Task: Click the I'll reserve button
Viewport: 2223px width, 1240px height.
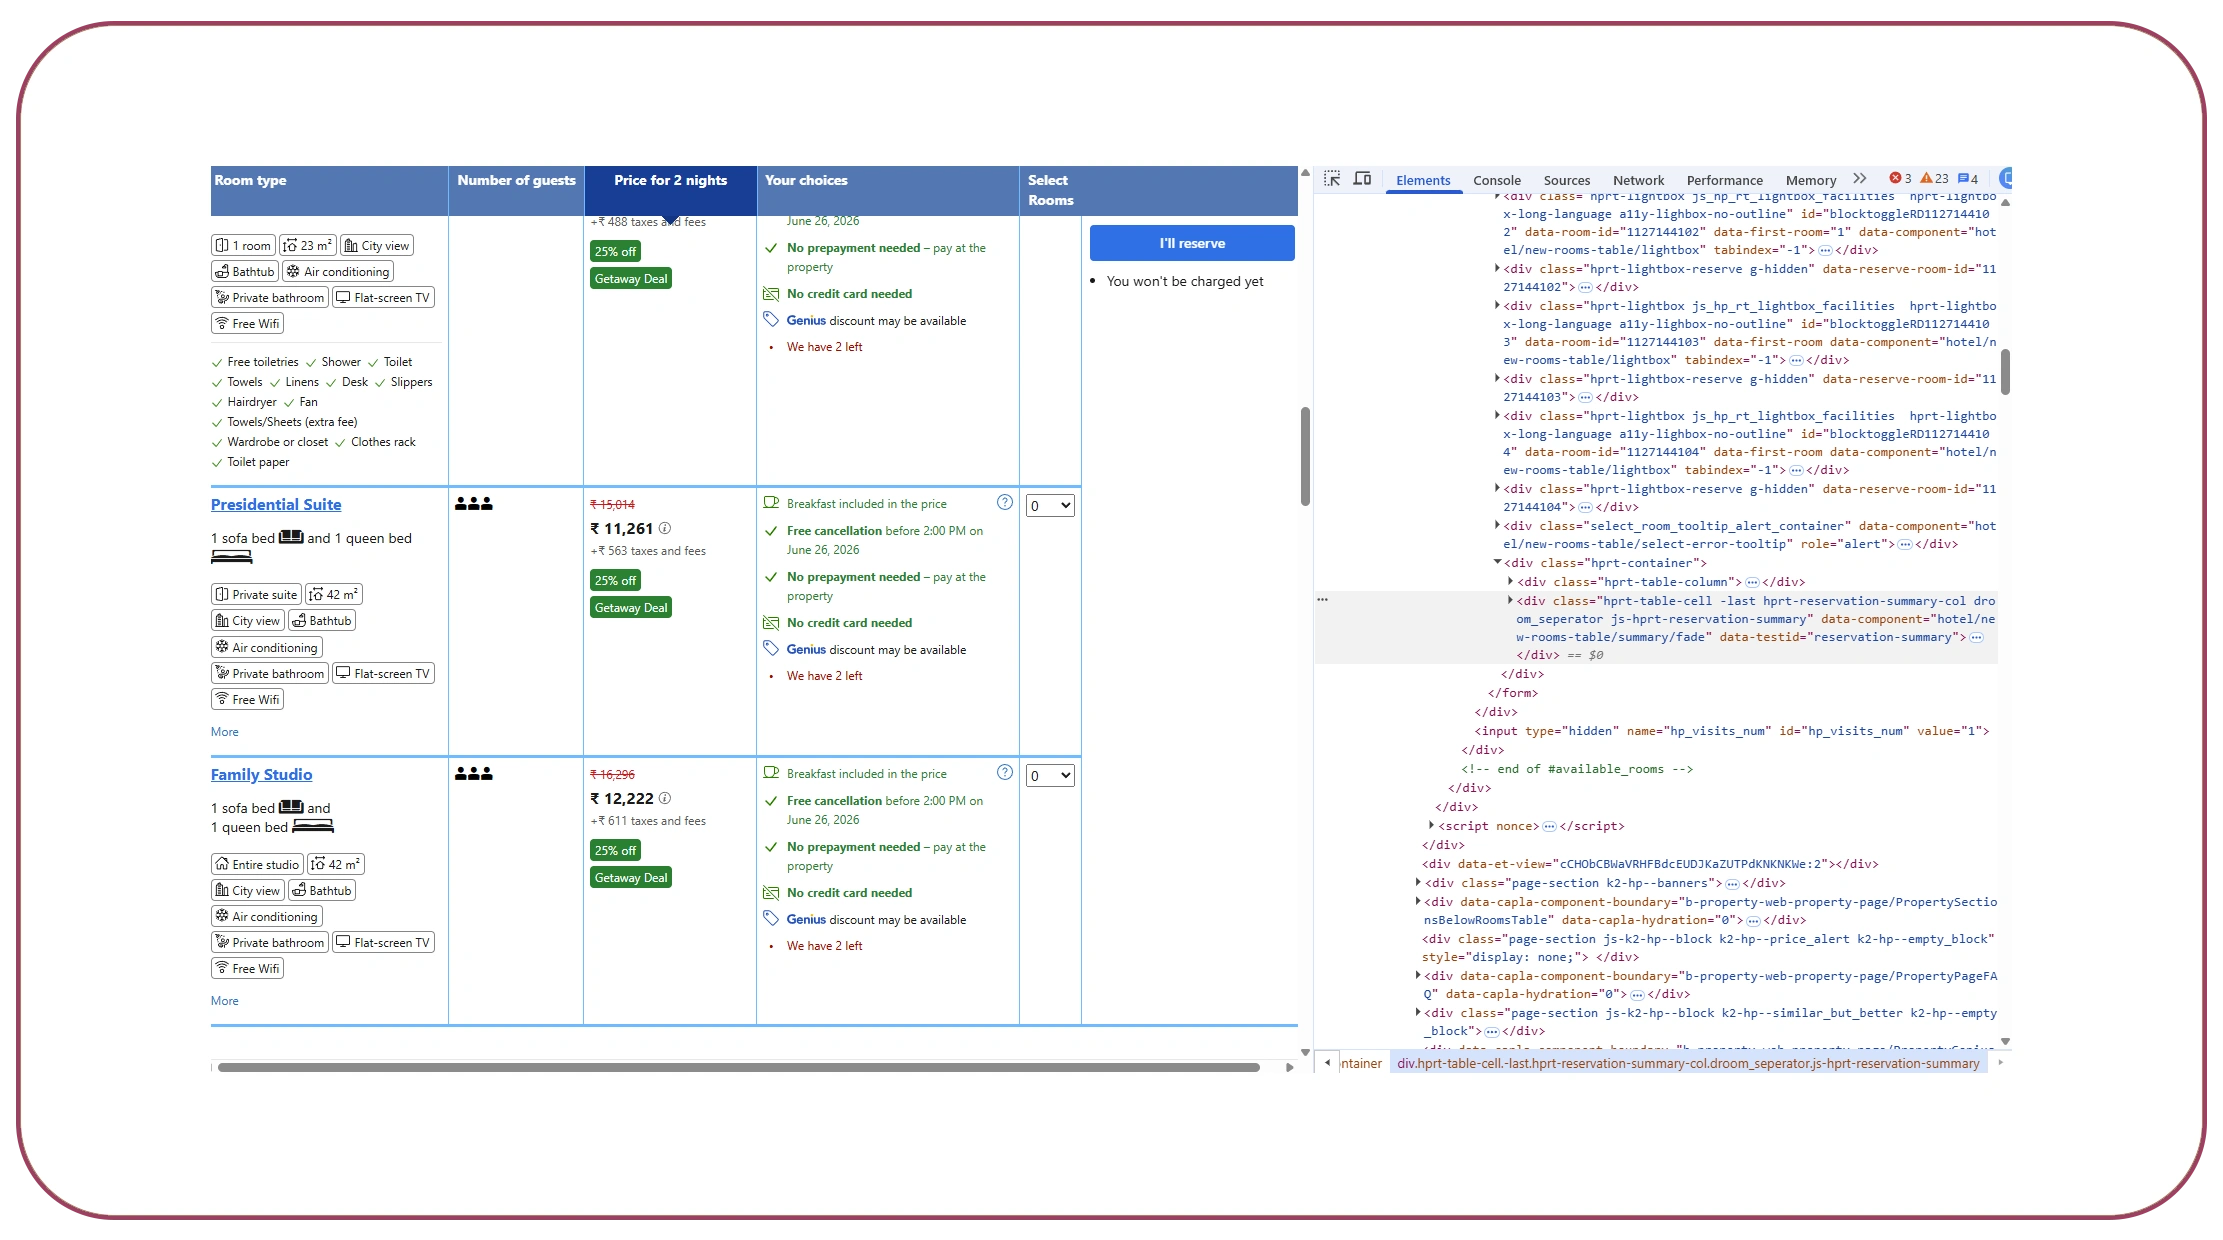Action: (1192, 243)
